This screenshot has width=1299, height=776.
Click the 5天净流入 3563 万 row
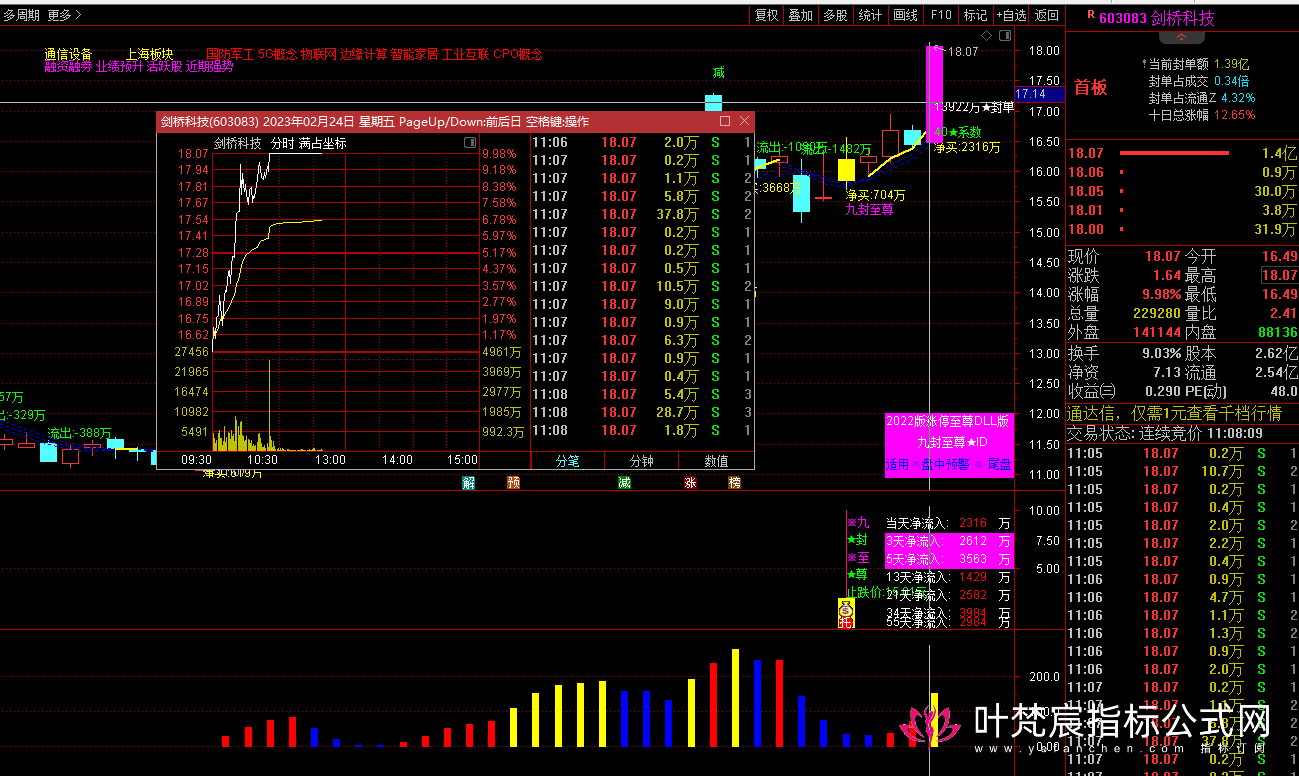(948, 559)
